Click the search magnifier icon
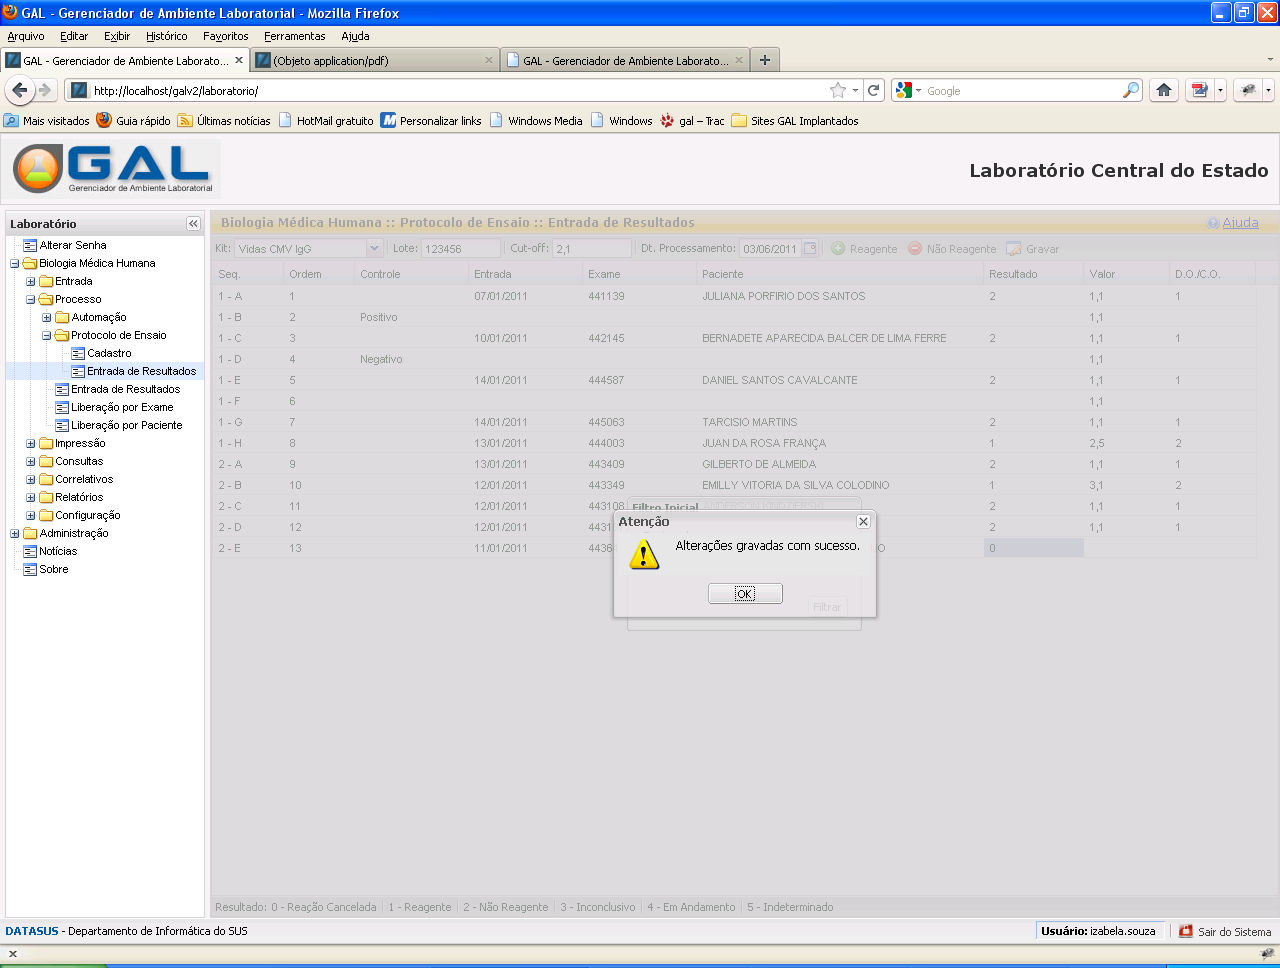This screenshot has height=968, width=1280. click(1131, 90)
